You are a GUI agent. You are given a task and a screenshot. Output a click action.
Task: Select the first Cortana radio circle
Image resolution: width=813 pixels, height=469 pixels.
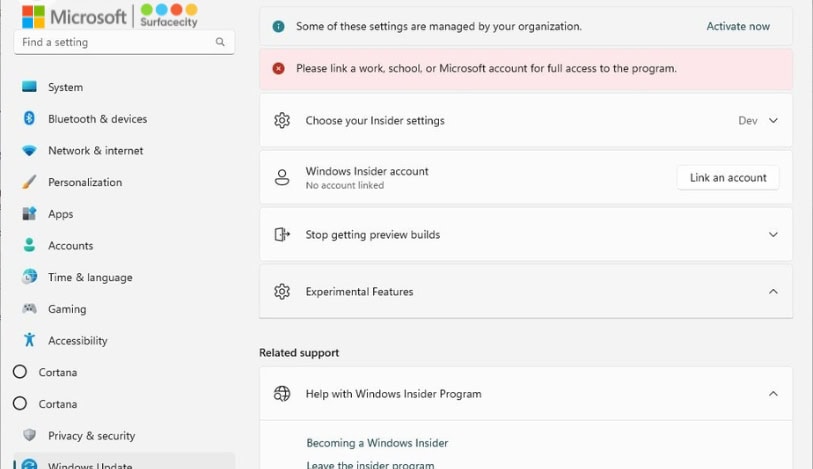point(20,372)
